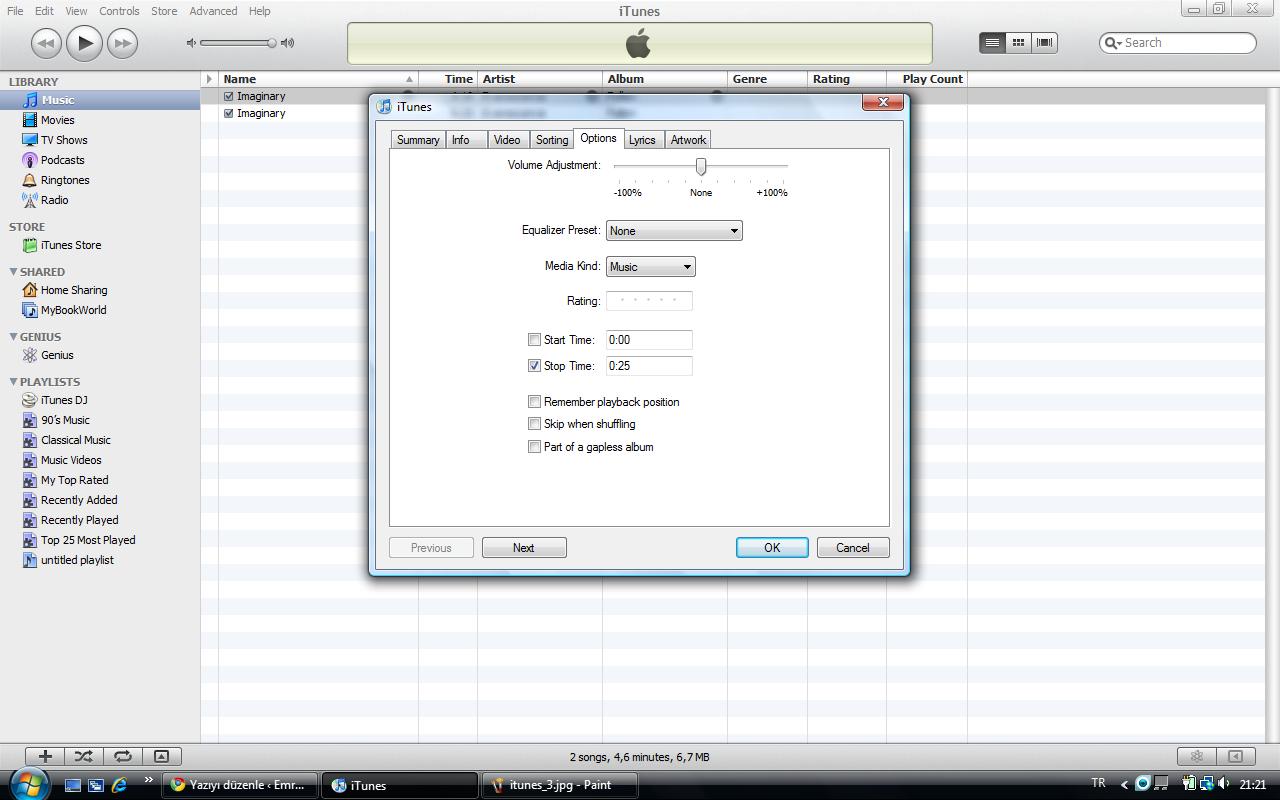Open the Equalizer Preset dropdown
Viewport: 1280px width, 800px height.
[674, 231]
